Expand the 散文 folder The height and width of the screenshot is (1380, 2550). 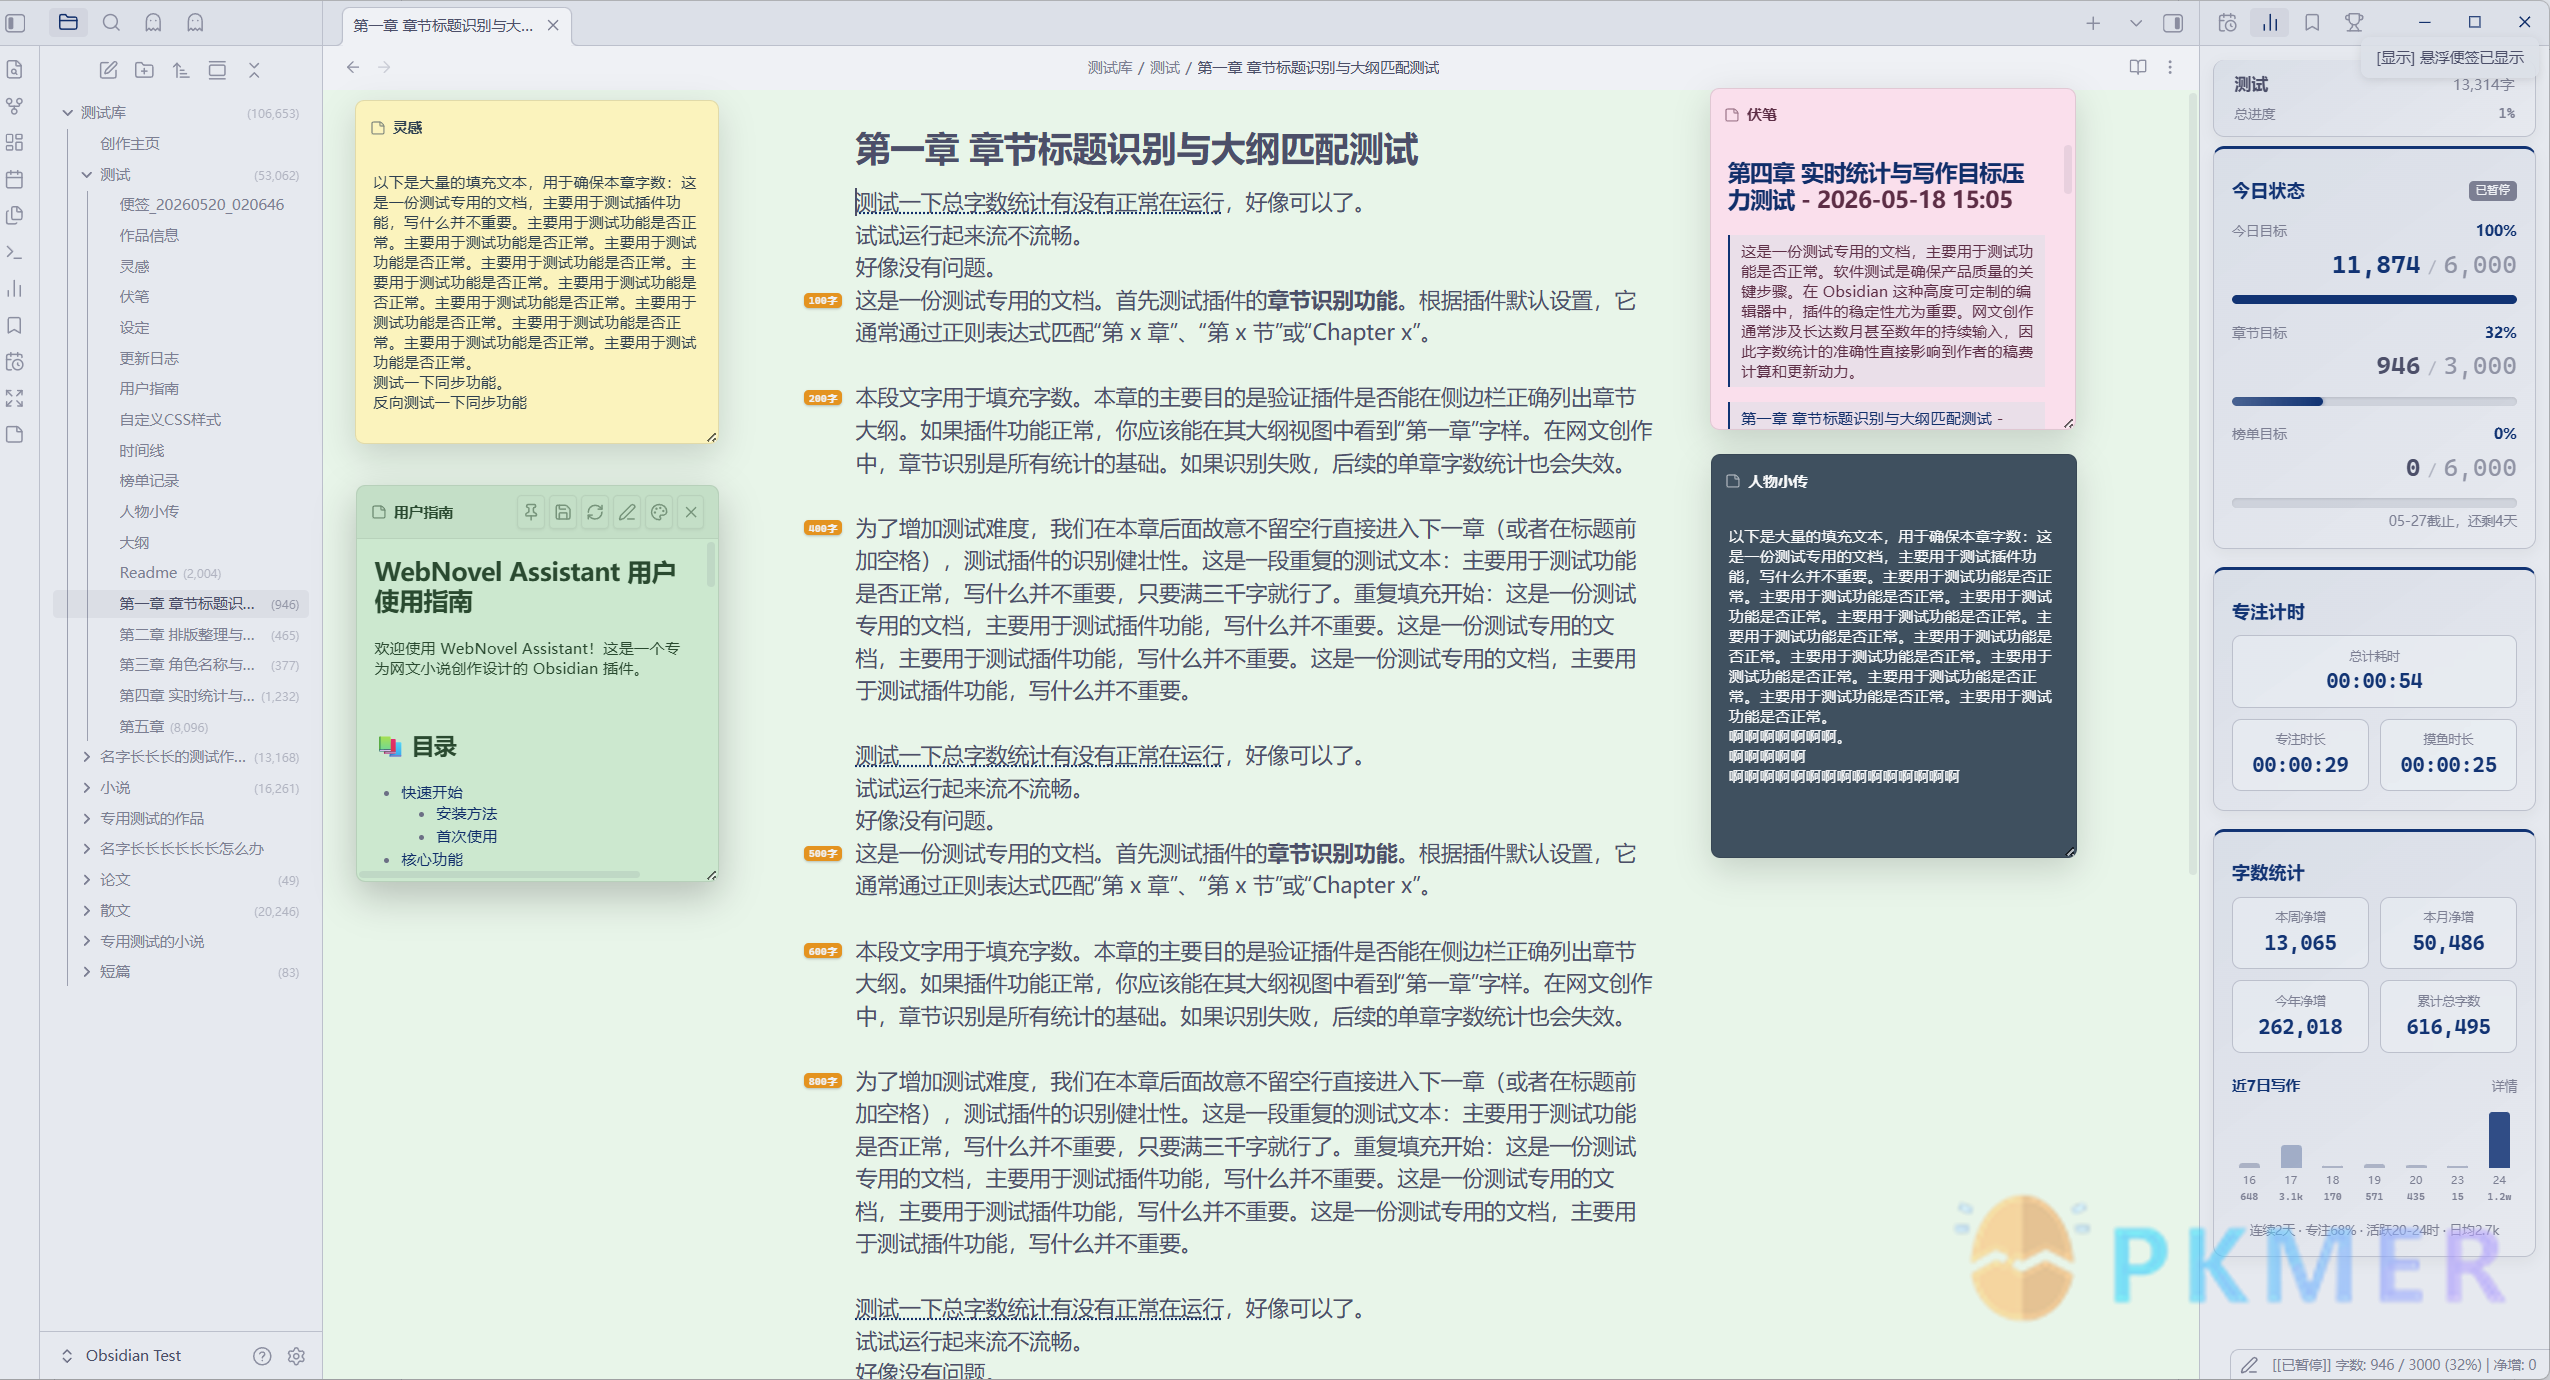(87, 911)
